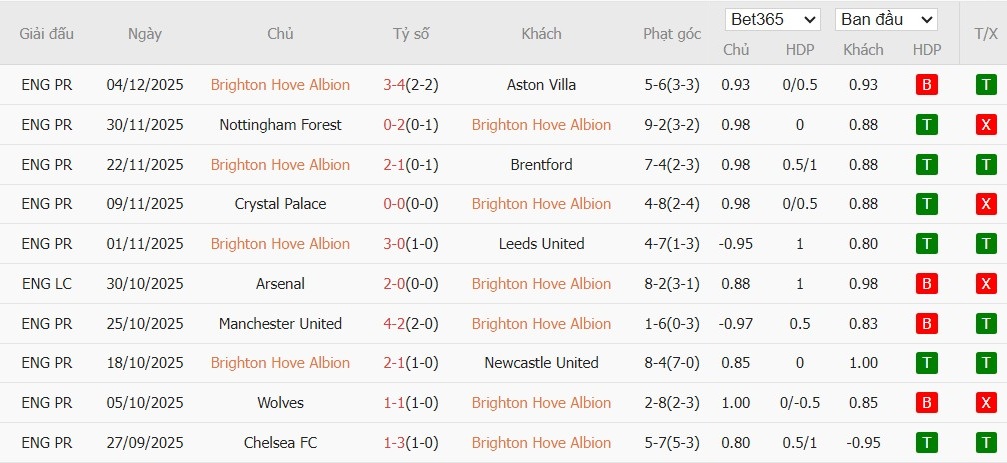Screen dimensions: 1007x463
Task: Click the Giải đấu column header
Action: [x=47, y=33]
